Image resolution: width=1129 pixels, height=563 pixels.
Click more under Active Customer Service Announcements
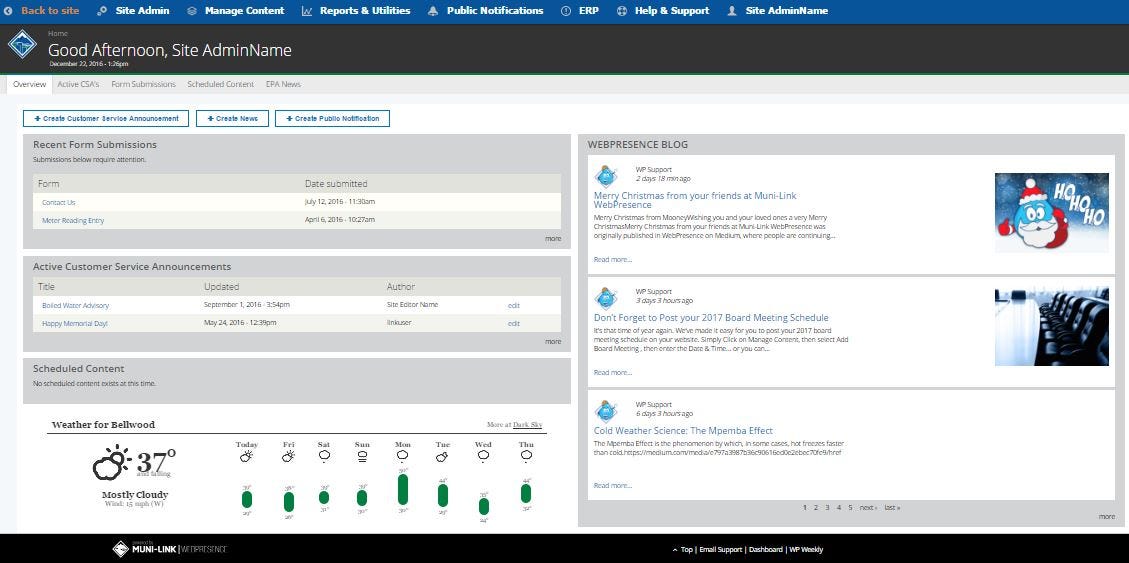coord(553,341)
